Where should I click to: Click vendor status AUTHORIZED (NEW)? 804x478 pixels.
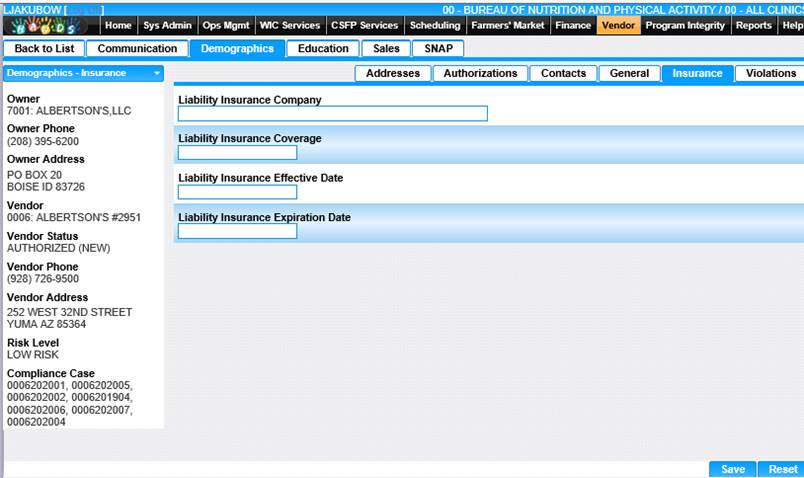pyautogui.click(x=58, y=248)
